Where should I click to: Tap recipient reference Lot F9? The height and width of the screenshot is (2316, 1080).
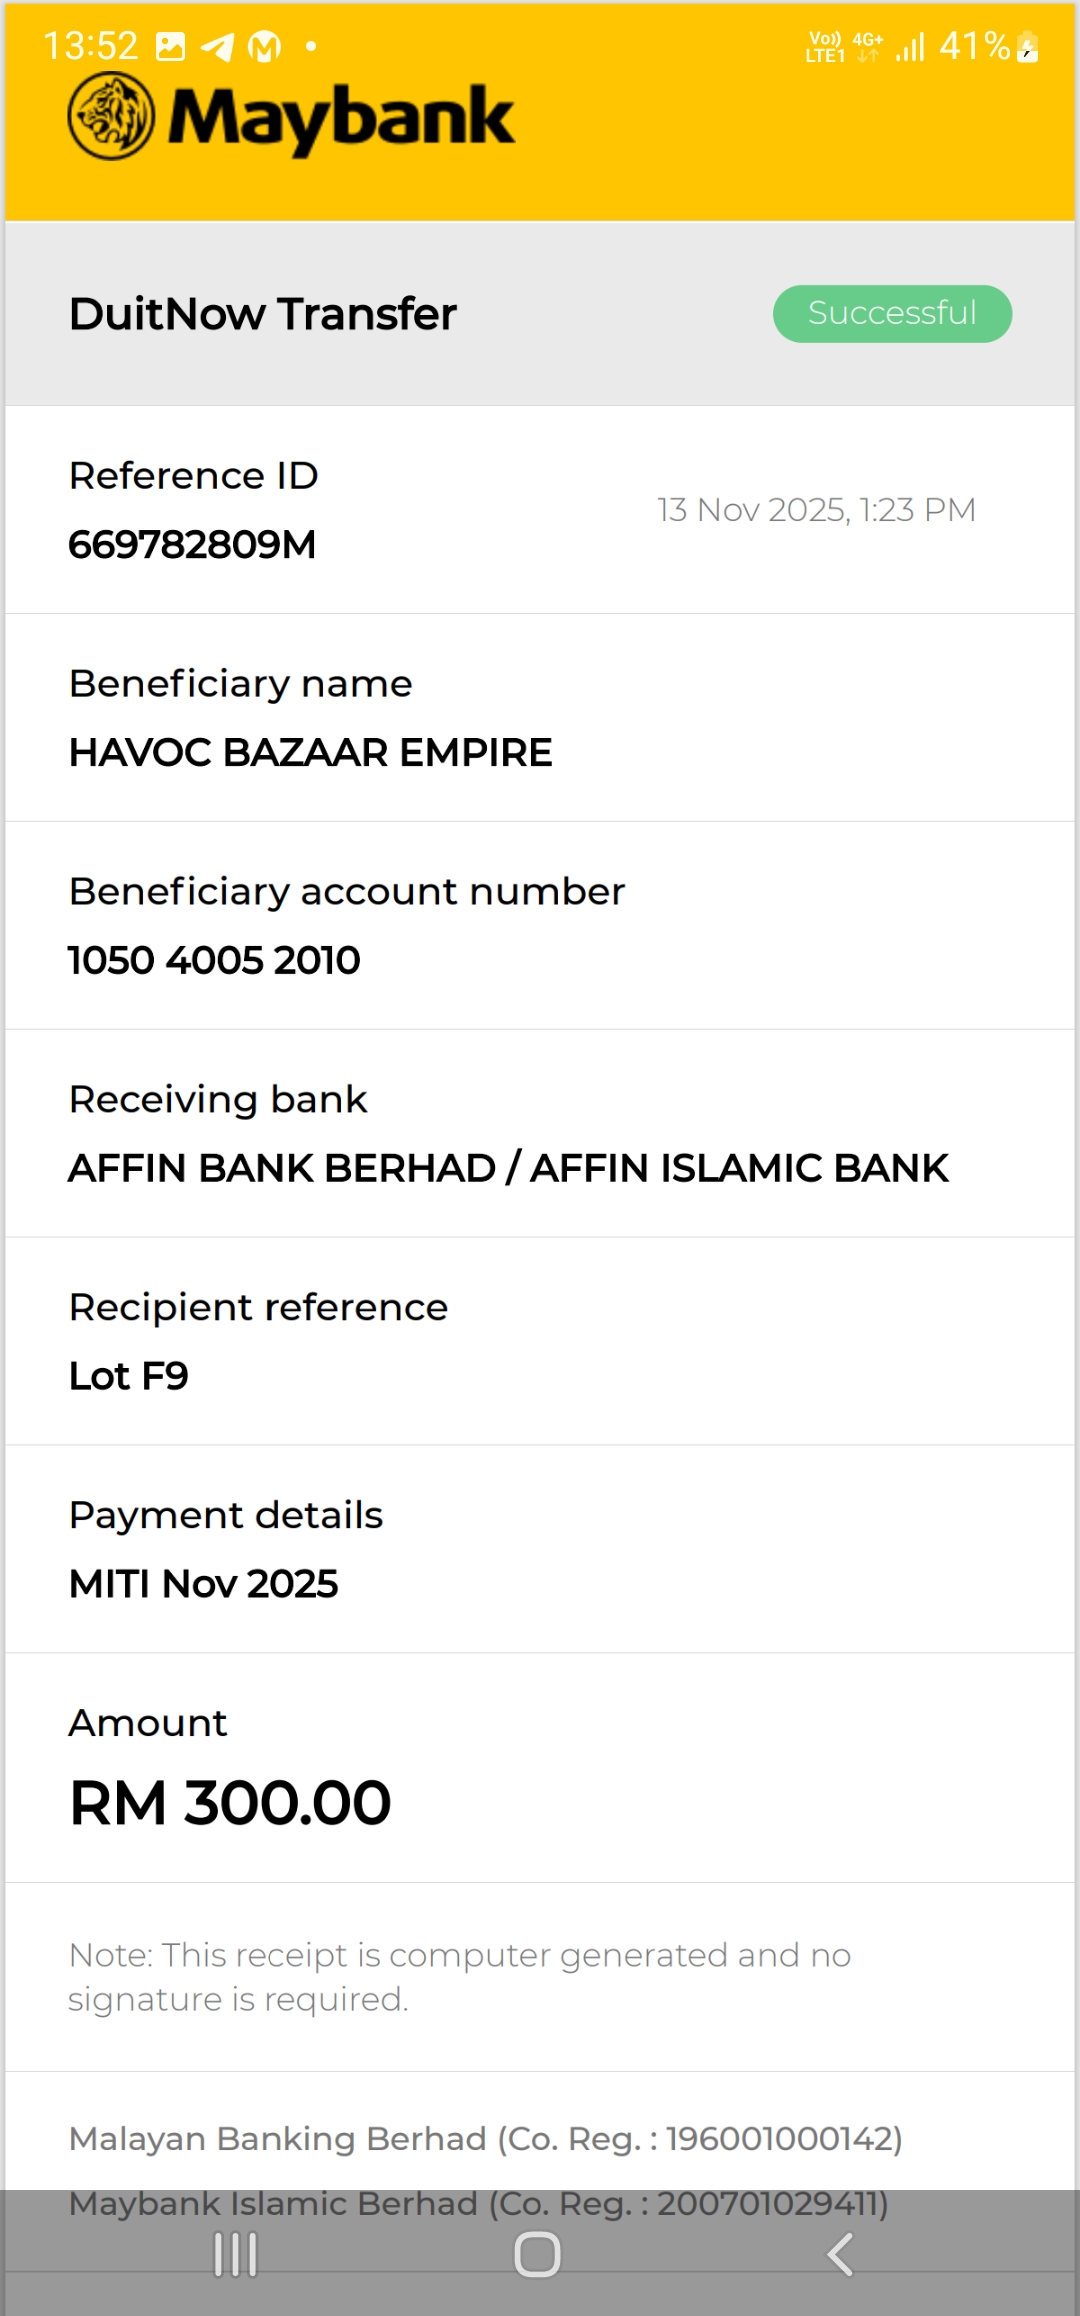tap(128, 1377)
